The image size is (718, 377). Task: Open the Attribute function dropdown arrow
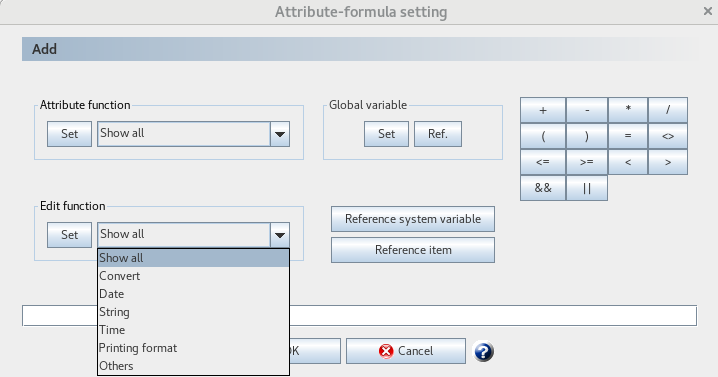[x=280, y=134]
